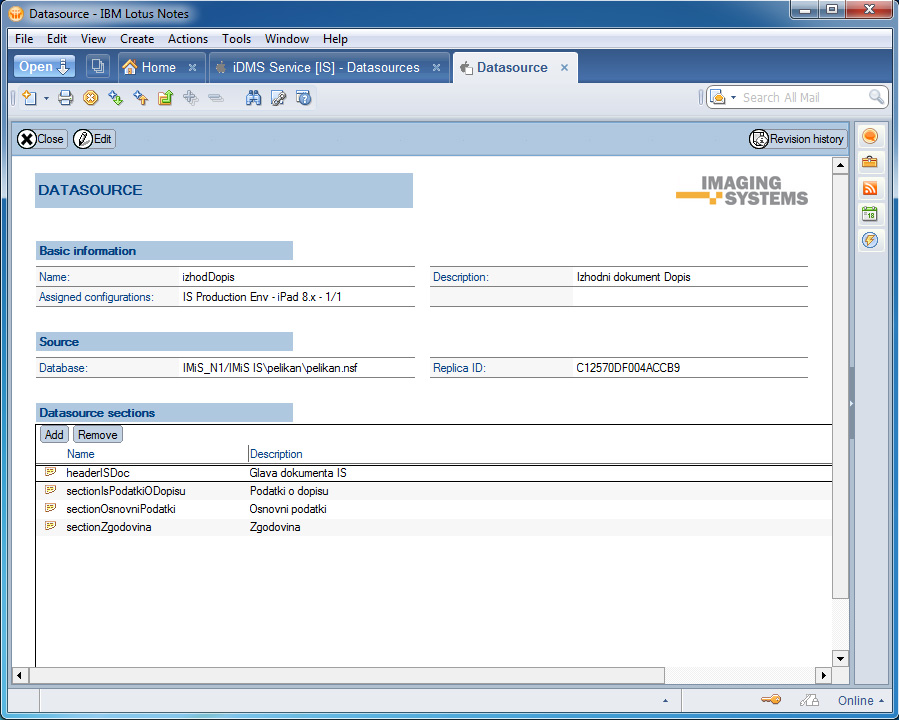Click the Replica ID value C12570DF004ACCB9
Image resolution: width=899 pixels, height=720 pixels.
[628, 368]
